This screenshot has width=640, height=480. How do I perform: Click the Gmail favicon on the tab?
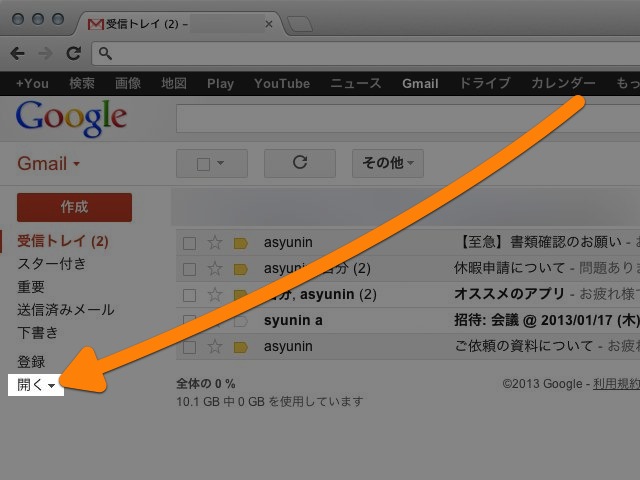pyautogui.click(x=96, y=24)
